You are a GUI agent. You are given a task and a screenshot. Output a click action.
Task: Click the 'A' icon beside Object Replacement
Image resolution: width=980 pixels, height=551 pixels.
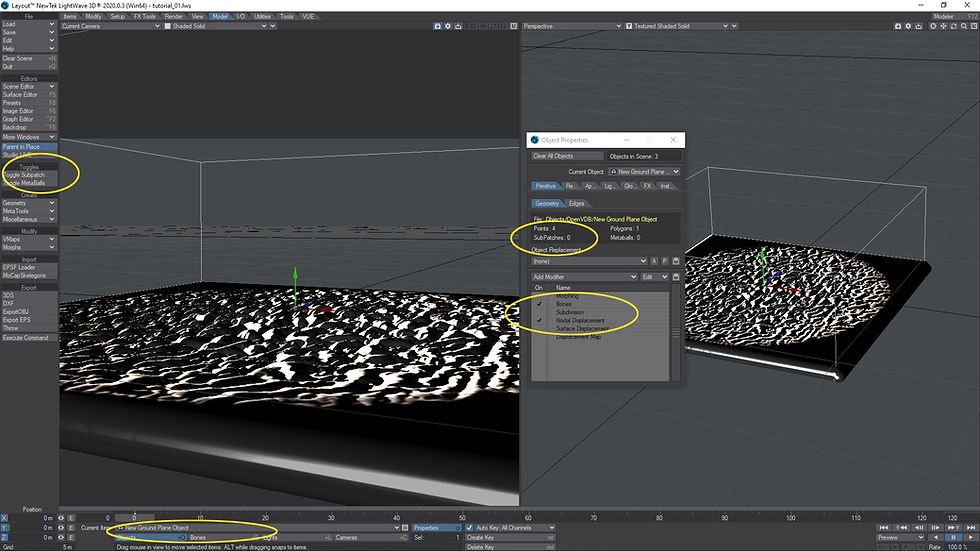click(654, 261)
